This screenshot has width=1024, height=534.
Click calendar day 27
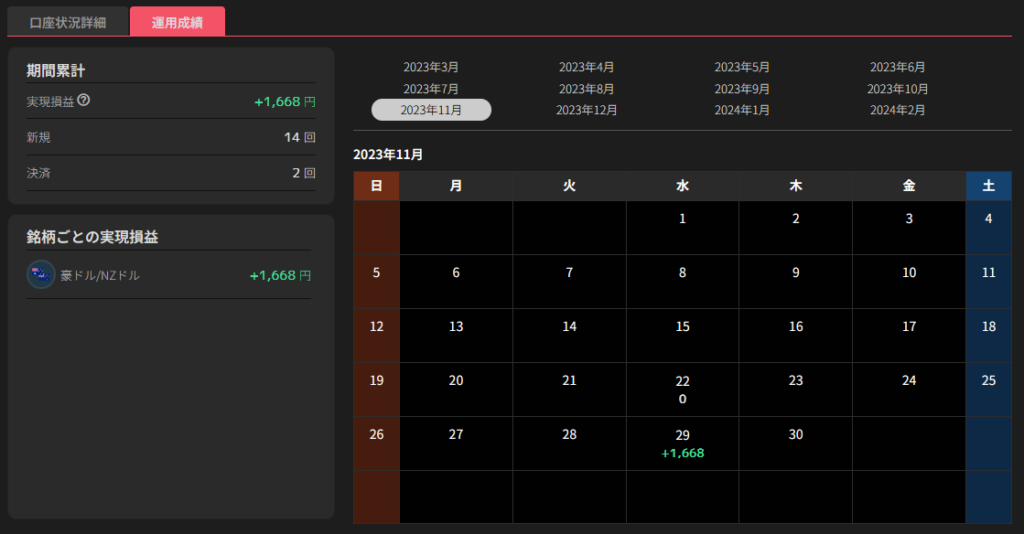(x=456, y=444)
